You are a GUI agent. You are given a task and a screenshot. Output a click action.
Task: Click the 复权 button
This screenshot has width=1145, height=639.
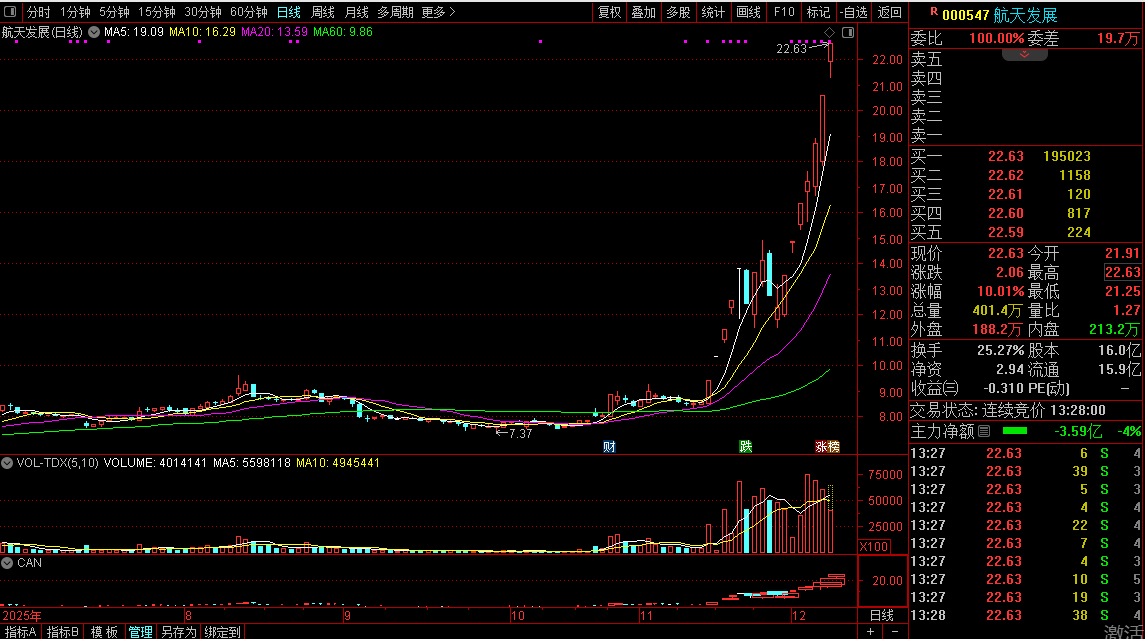tap(609, 12)
